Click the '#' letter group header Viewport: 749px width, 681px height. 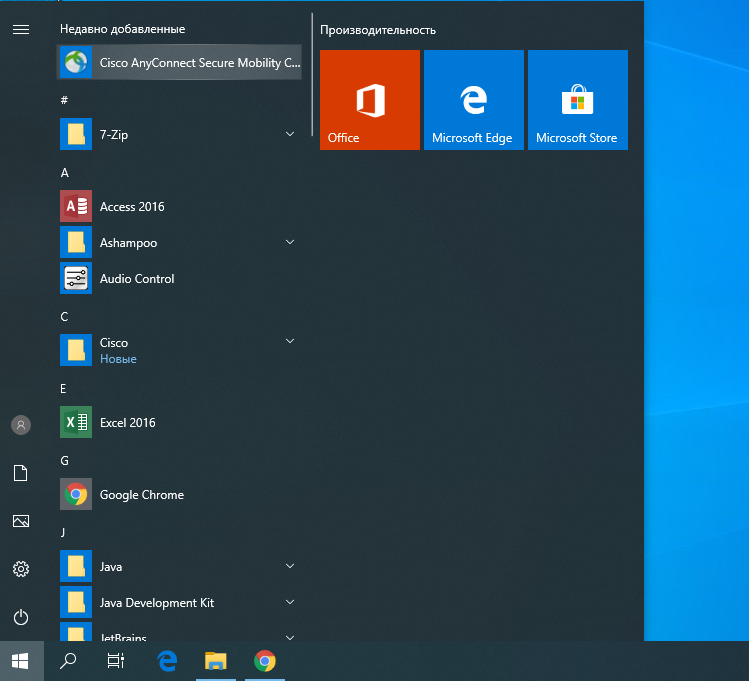(64, 100)
